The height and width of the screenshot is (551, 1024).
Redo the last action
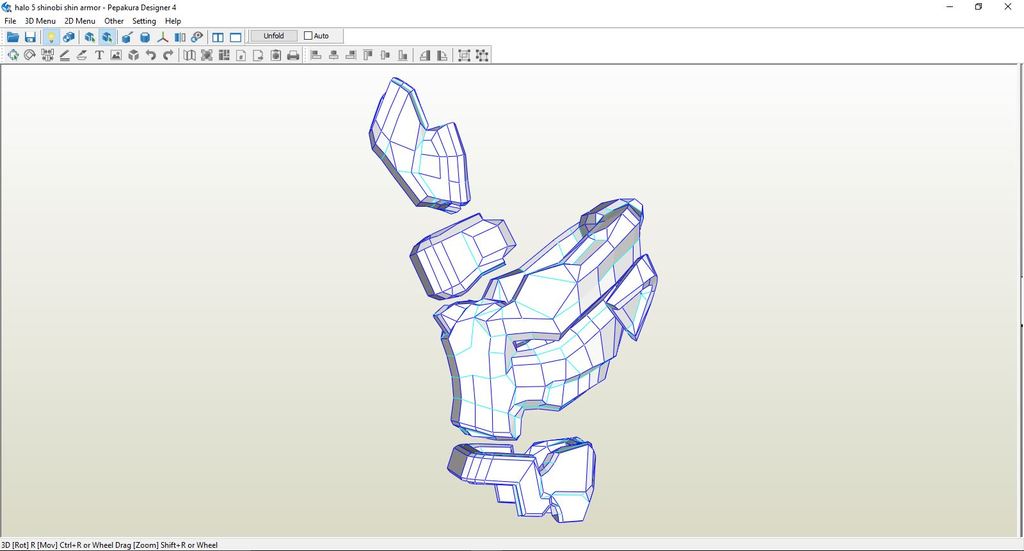pos(168,55)
